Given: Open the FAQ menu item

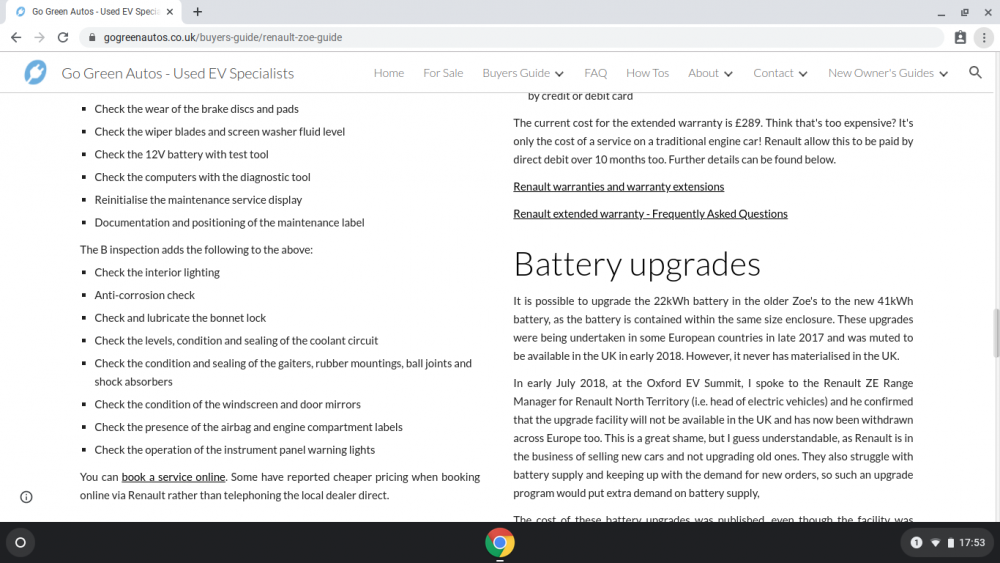Looking at the screenshot, I should tap(596, 73).
